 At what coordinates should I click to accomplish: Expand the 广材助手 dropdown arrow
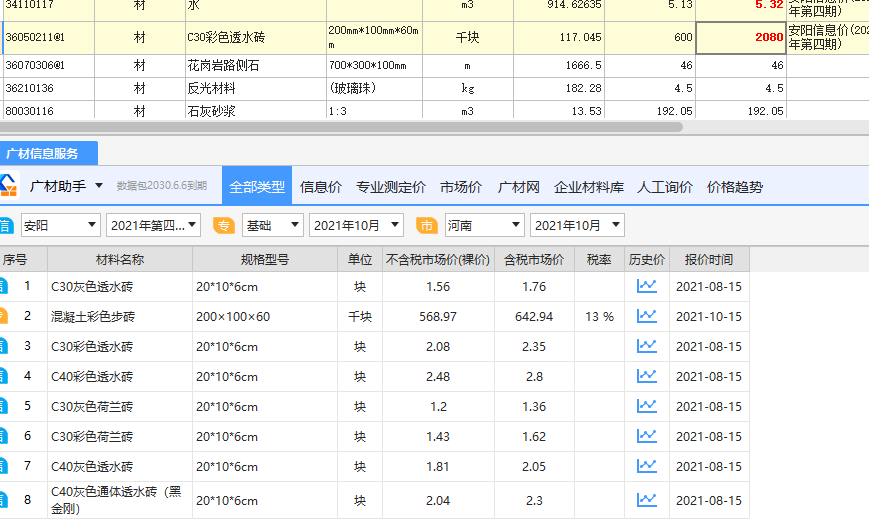(99, 186)
